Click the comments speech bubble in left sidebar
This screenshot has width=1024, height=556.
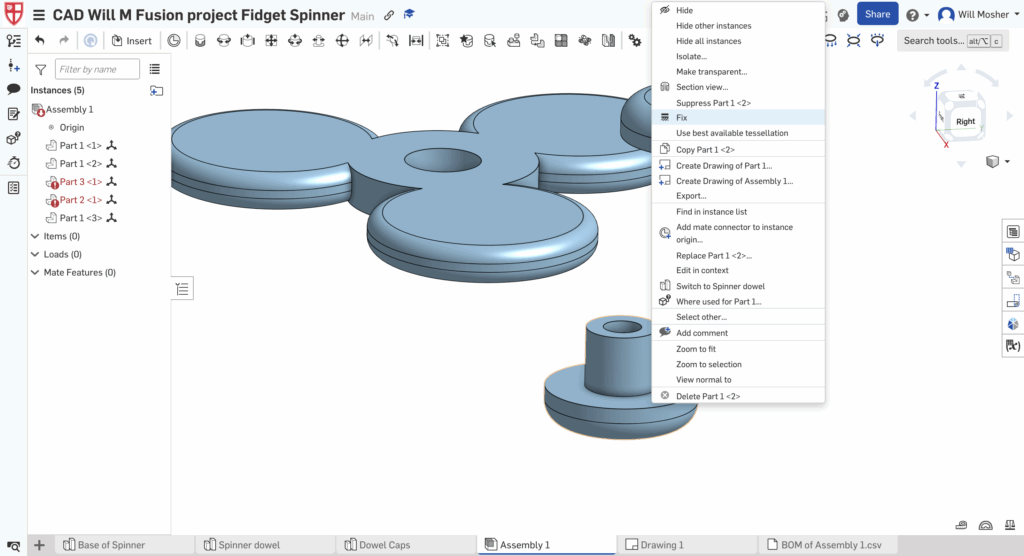pos(14,89)
